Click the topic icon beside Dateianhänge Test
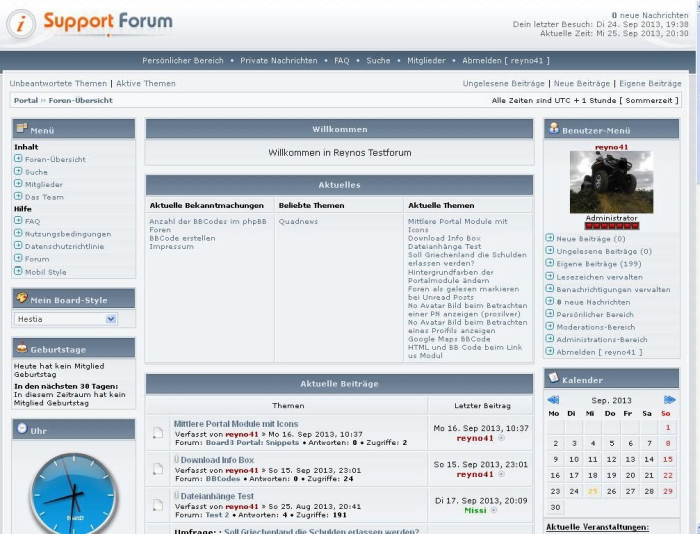Screen dimensions: 700x534 click(157, 504)
